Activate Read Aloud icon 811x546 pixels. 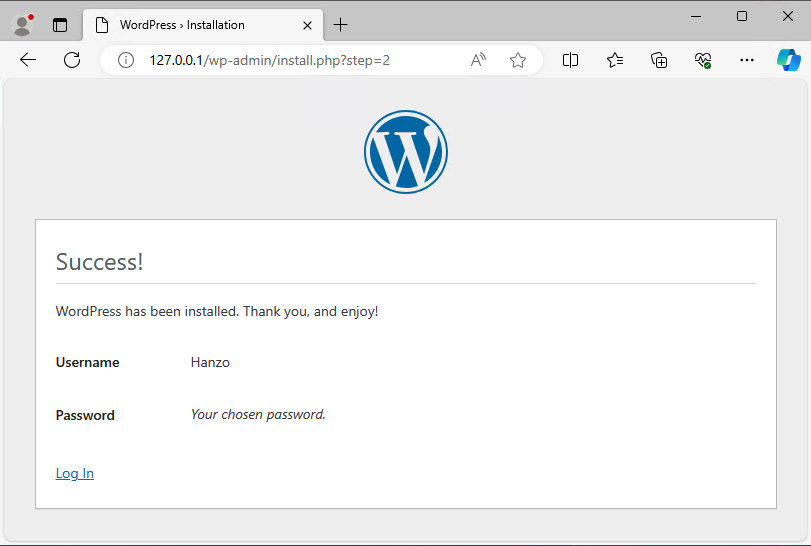coord(478,60)
